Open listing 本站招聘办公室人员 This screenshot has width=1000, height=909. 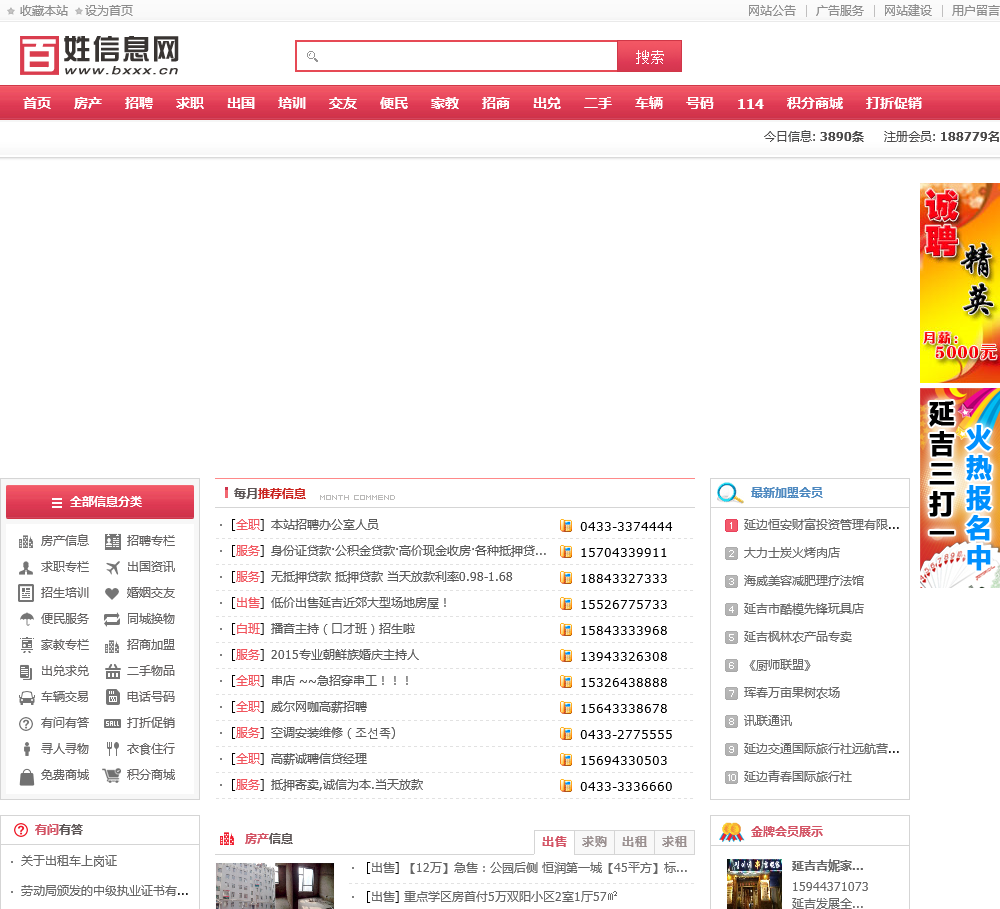point(325,525)
